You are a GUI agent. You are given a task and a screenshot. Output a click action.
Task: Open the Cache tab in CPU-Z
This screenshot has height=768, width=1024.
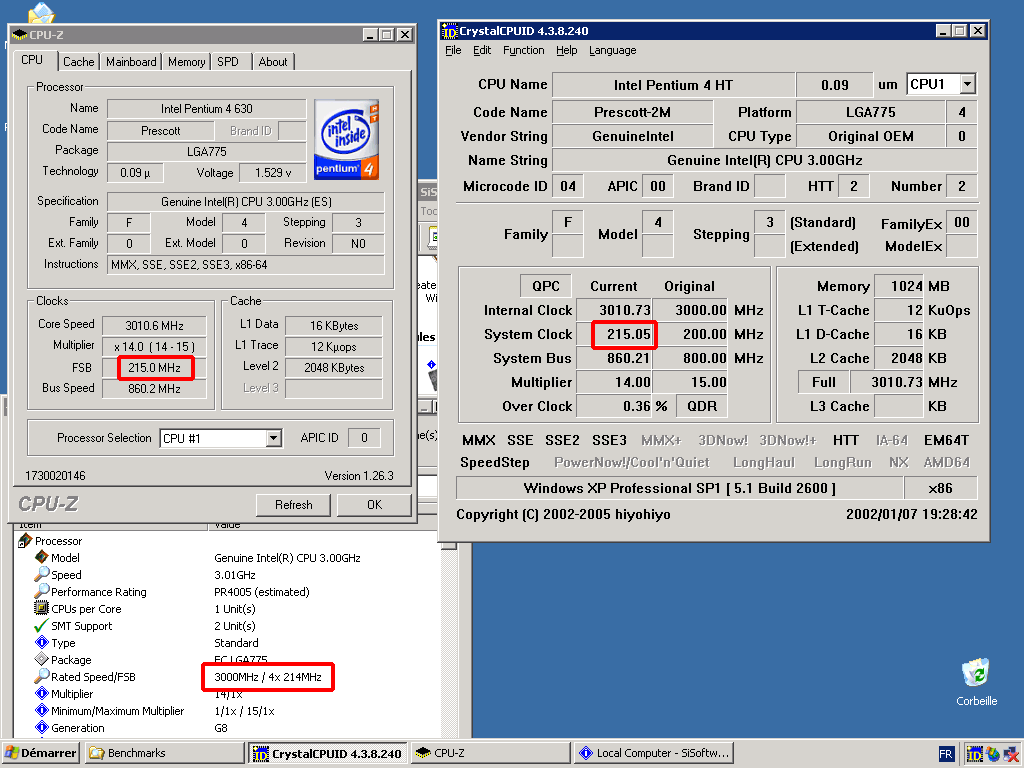point(78,61)
